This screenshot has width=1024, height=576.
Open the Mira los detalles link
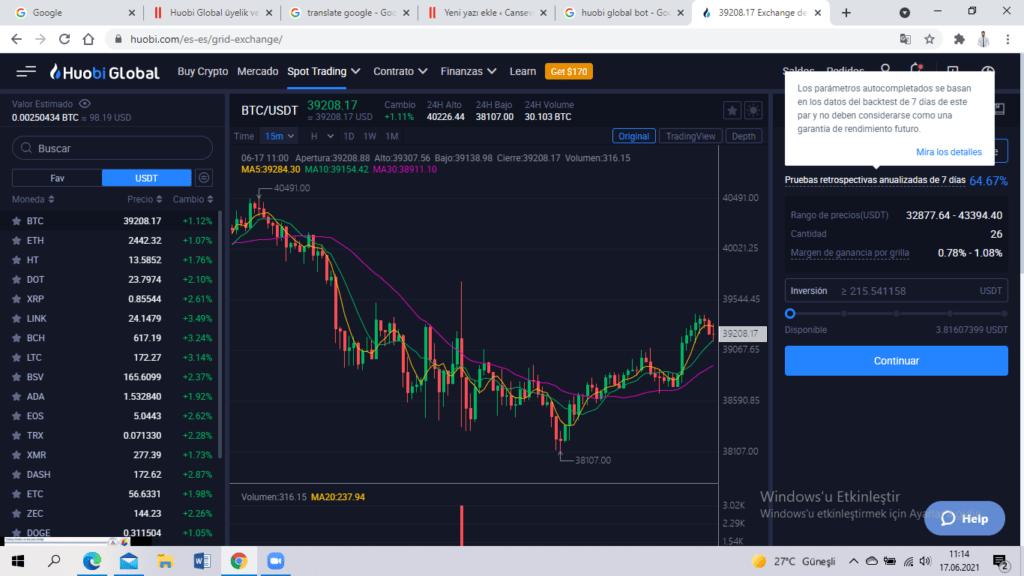pos(948,152)
